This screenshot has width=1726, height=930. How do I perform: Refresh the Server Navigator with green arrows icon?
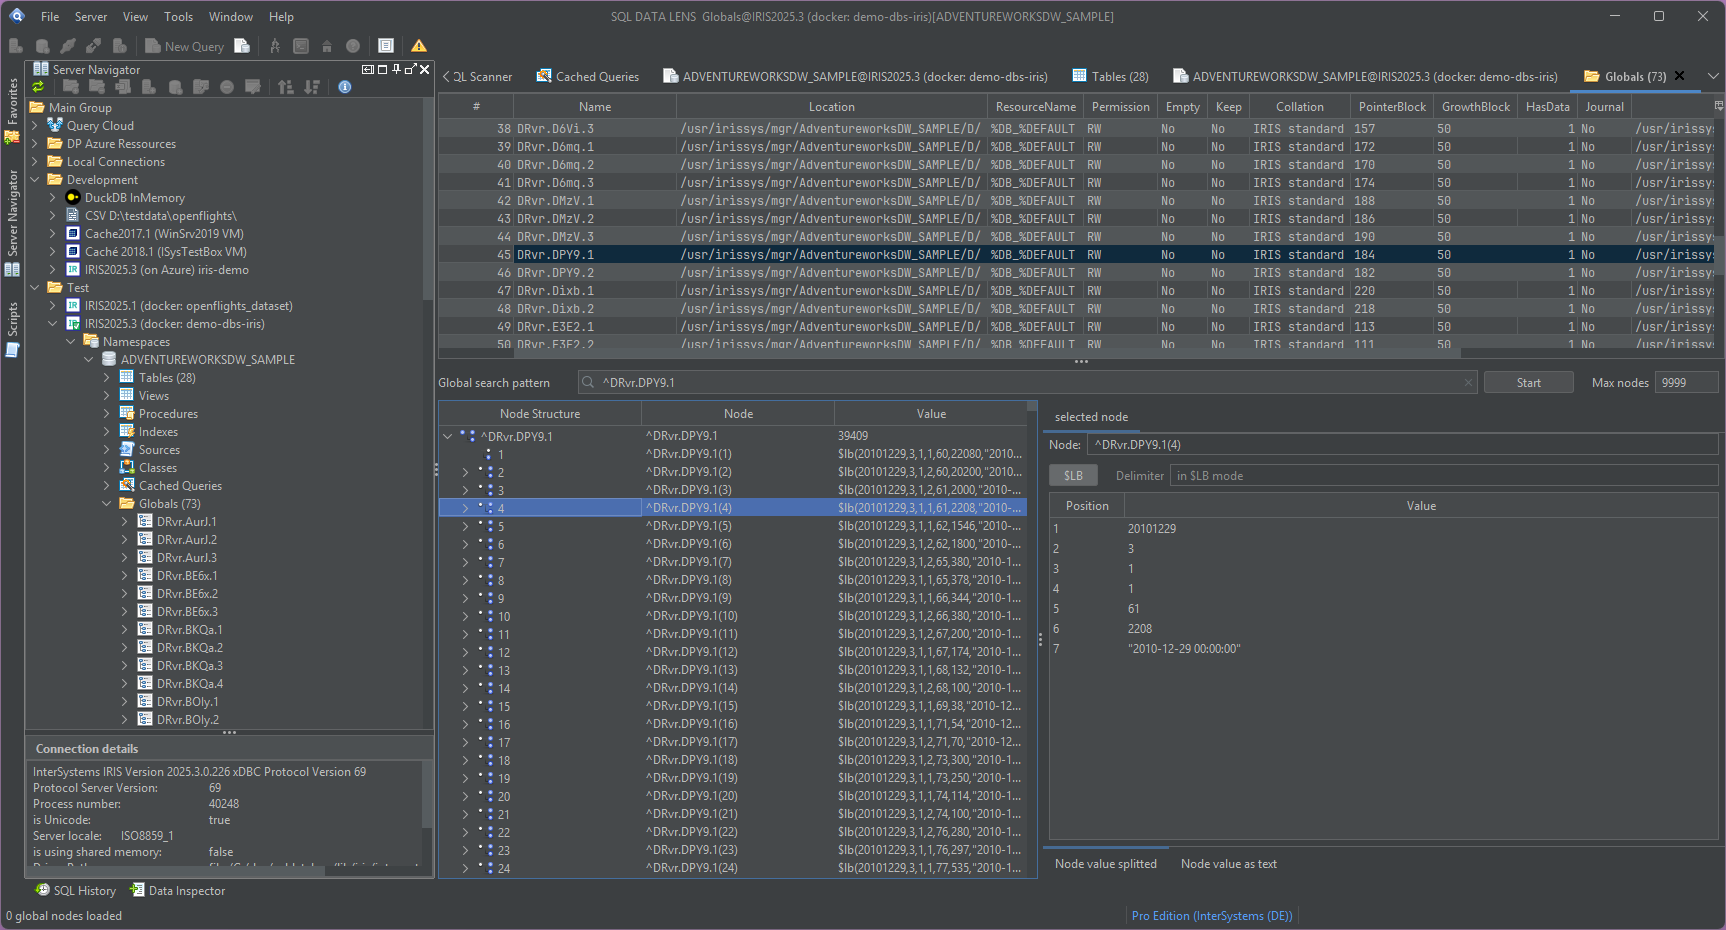pyautogui.click(x=39, y=87)
